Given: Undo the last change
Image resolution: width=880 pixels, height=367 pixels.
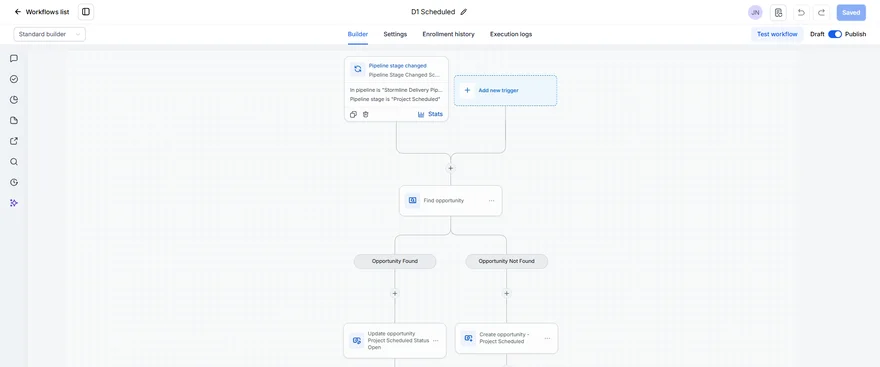Looking at the screenshot, I should coord(801,12).
